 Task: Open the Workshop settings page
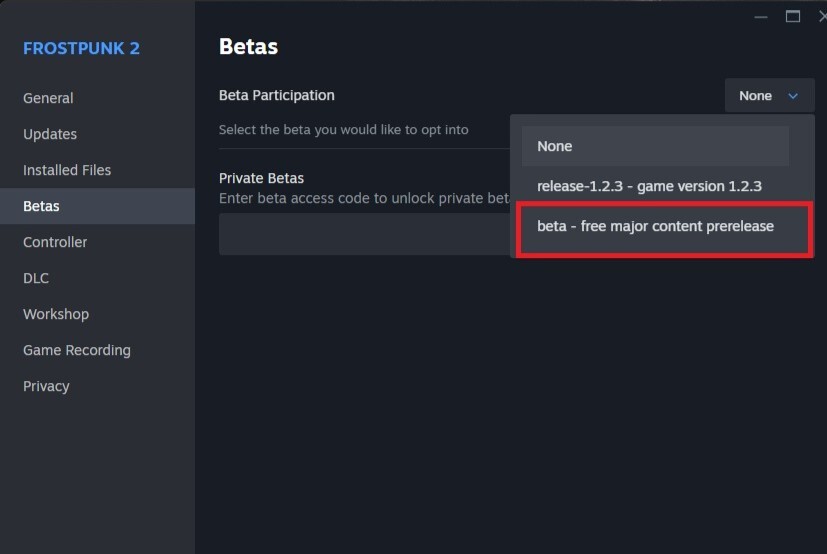[56, 314]
